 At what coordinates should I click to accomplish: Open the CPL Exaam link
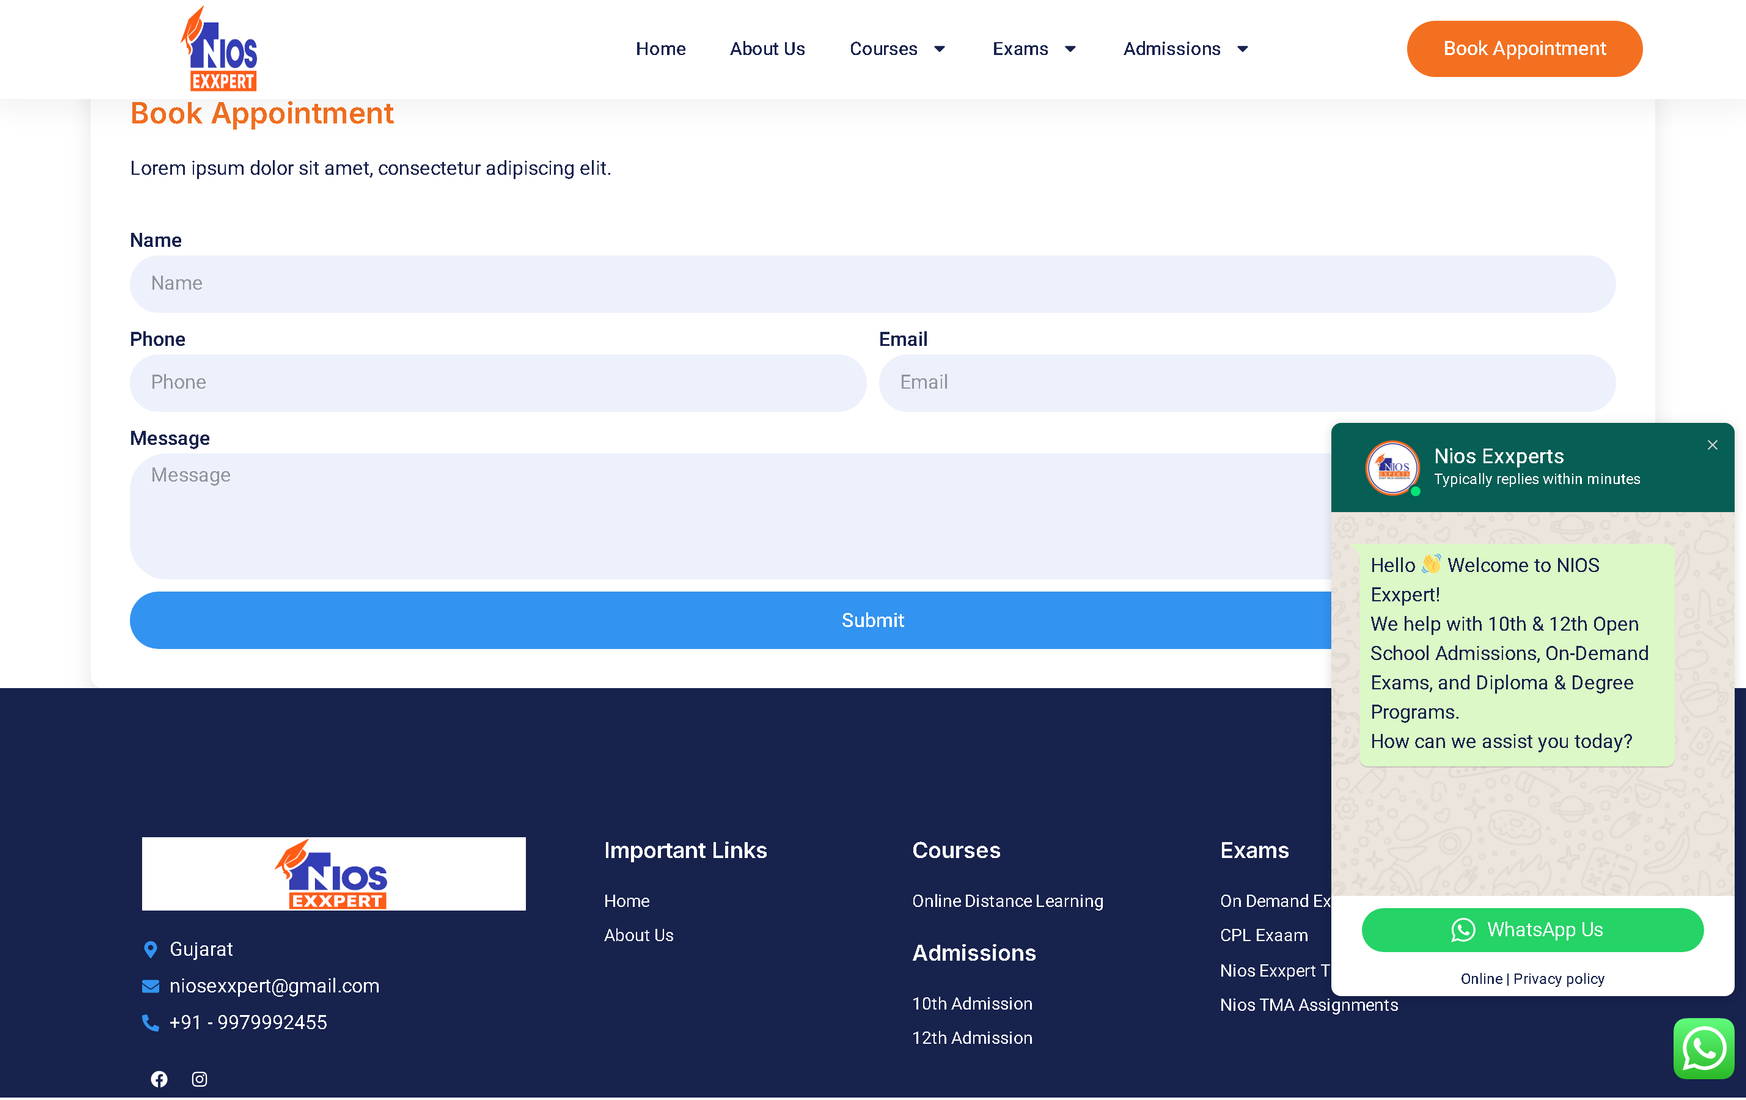pyautogui.click(x=1264, y=936)
